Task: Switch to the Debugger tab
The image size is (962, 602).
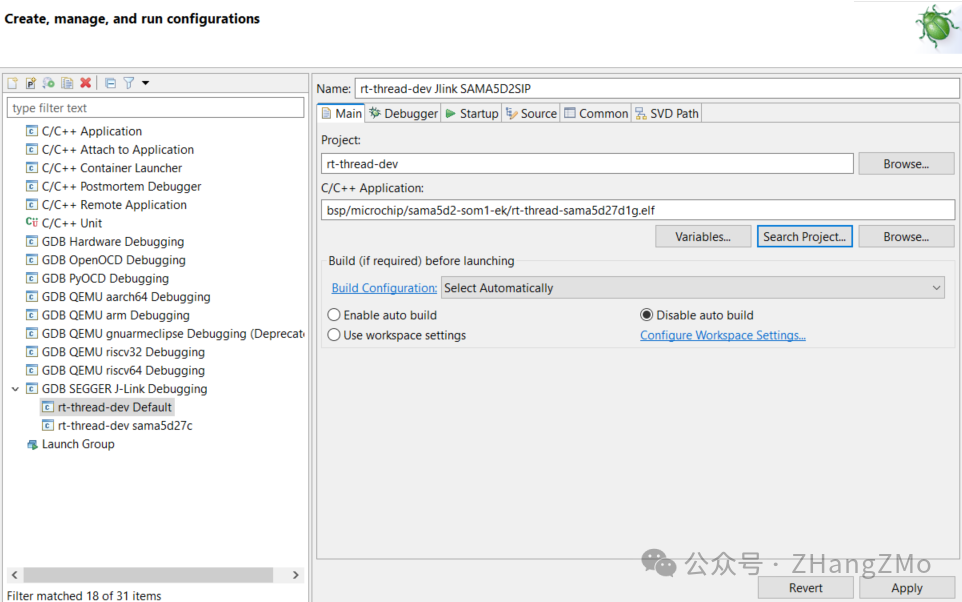Action: click(403, 114)
